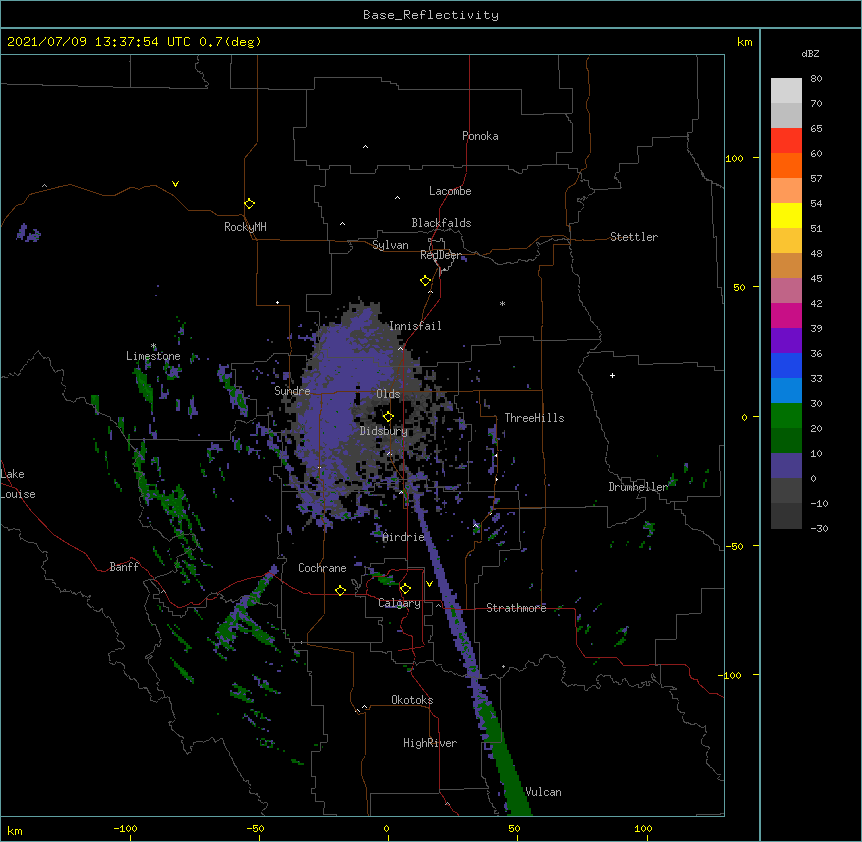Click the yellow diamond marker above Calgary label
Viewport: 862px width, 842px height.
click(x=405, y=589)
